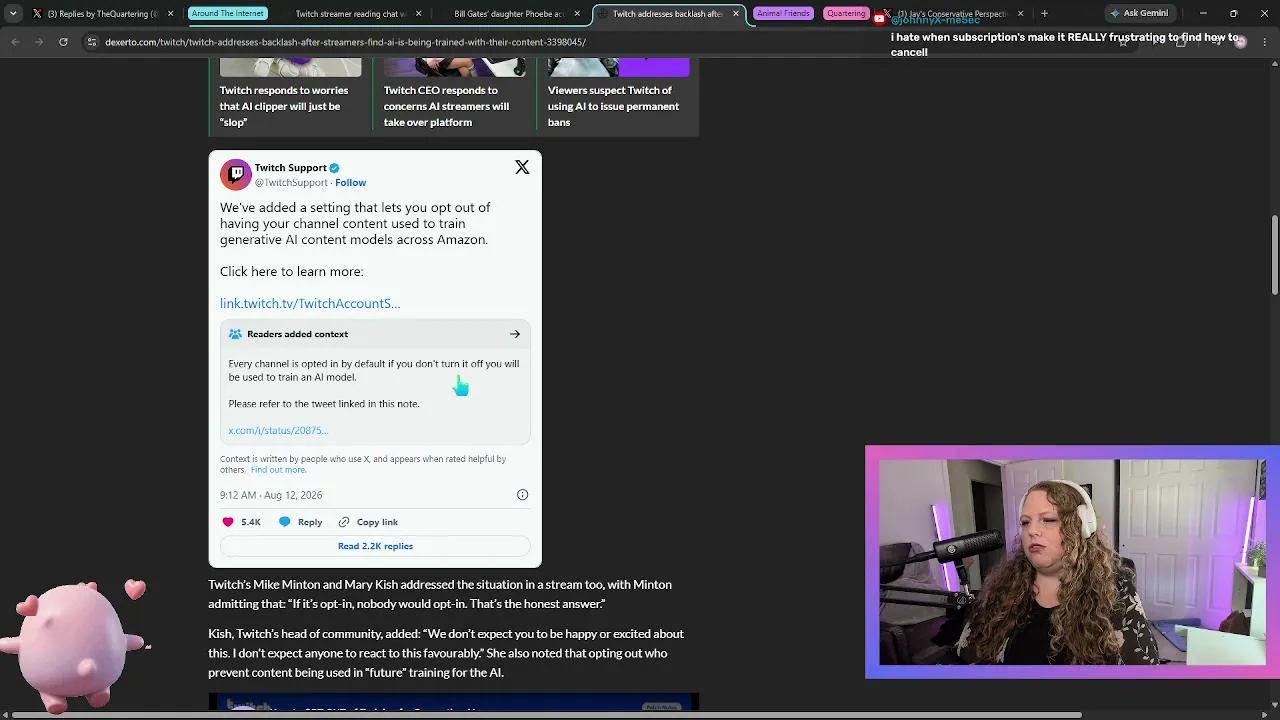Click the Twitch CEO responds article thumbnail
Image resolution: width=1280 pixels, height=720 pixels.
tap(455, 67)
